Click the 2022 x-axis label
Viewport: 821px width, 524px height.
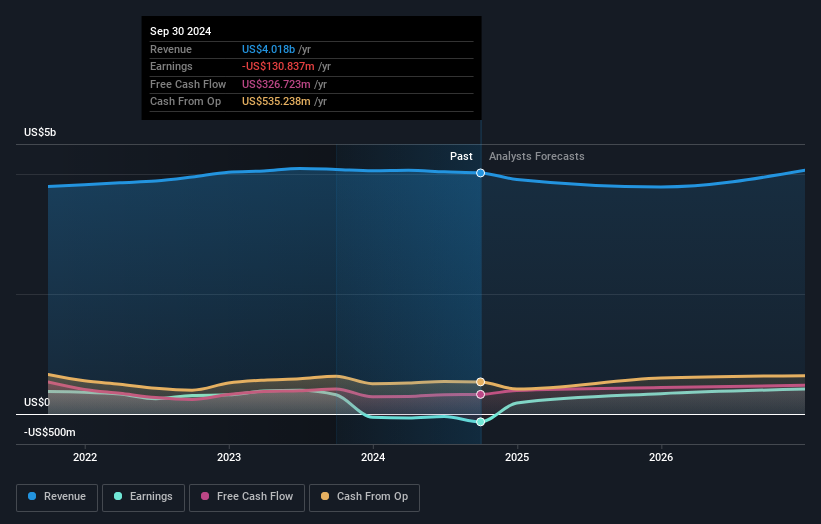coord(85,457)
